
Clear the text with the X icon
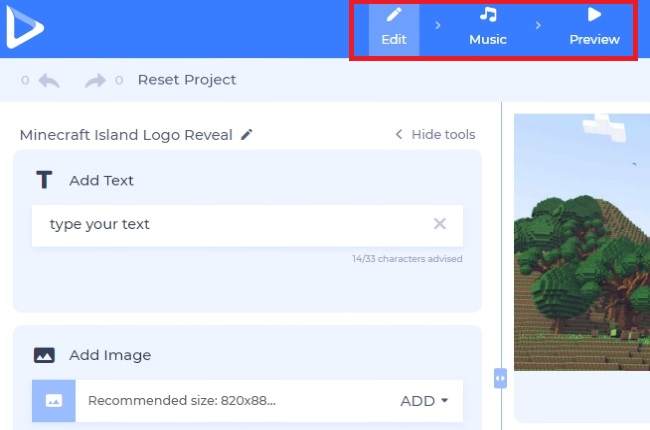tap(439, 225)
